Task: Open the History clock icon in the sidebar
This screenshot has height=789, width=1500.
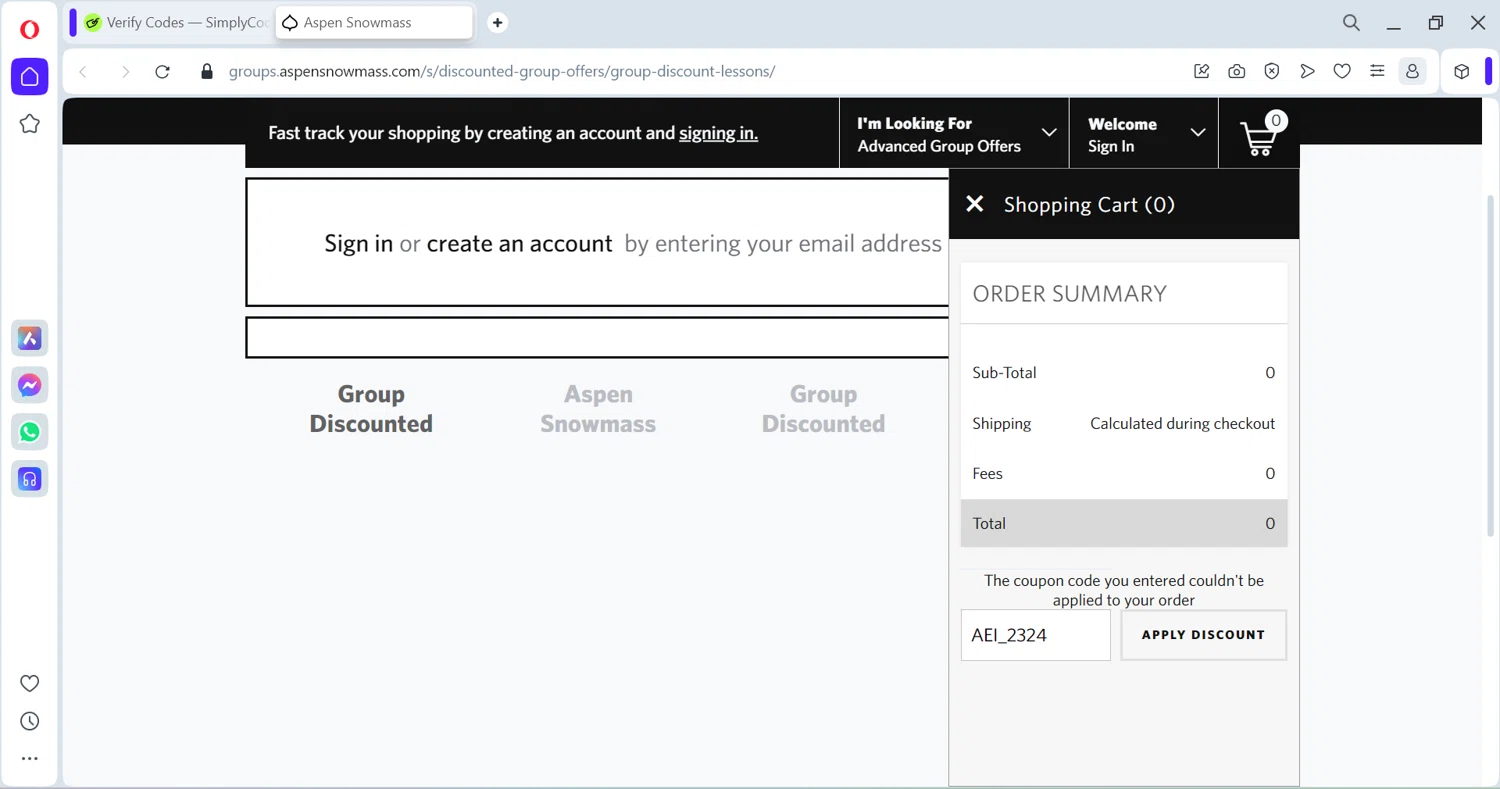Action: (x=30, y=722)
